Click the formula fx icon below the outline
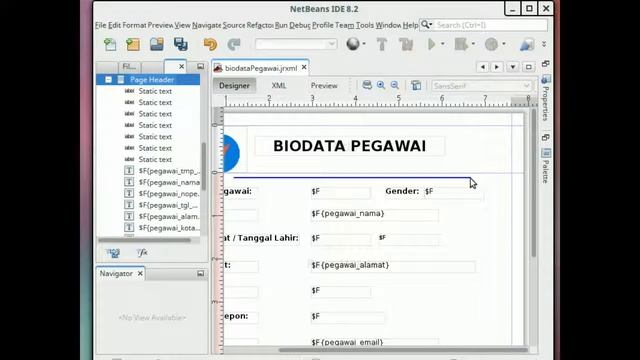Image resolution: width=640 pixels, height=360 pixels. click(x=142, y=253)
